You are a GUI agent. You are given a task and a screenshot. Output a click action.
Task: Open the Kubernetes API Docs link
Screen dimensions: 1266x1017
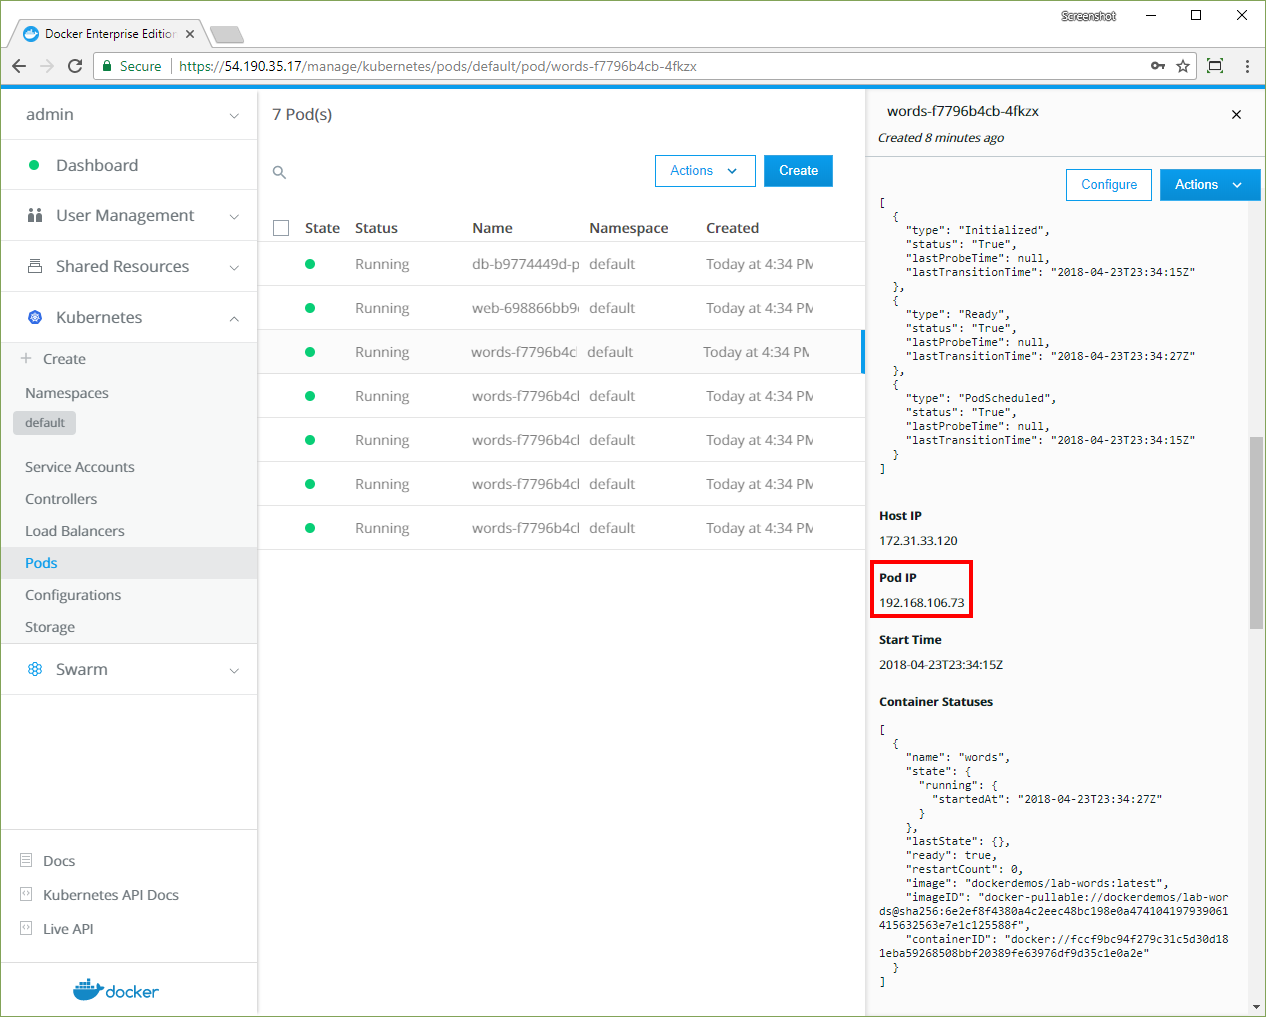tap(110, 895)
